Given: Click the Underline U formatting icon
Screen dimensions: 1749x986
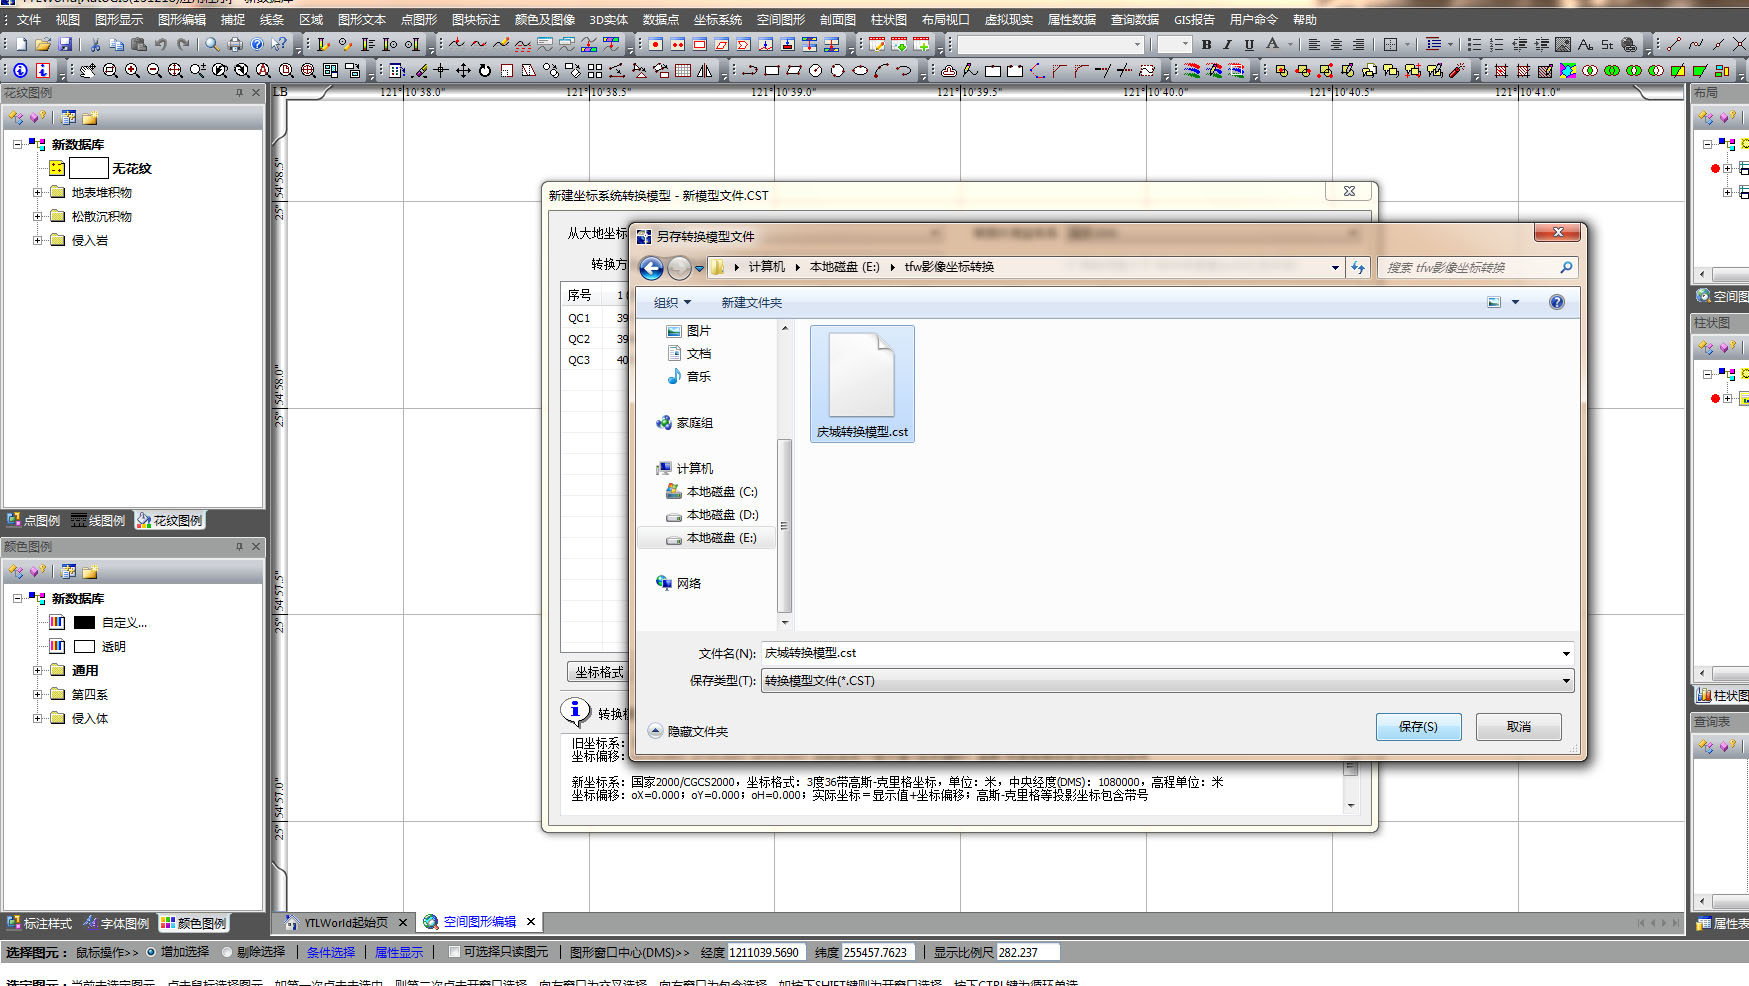Looking at the screenshot, I should click(1249, 44).
